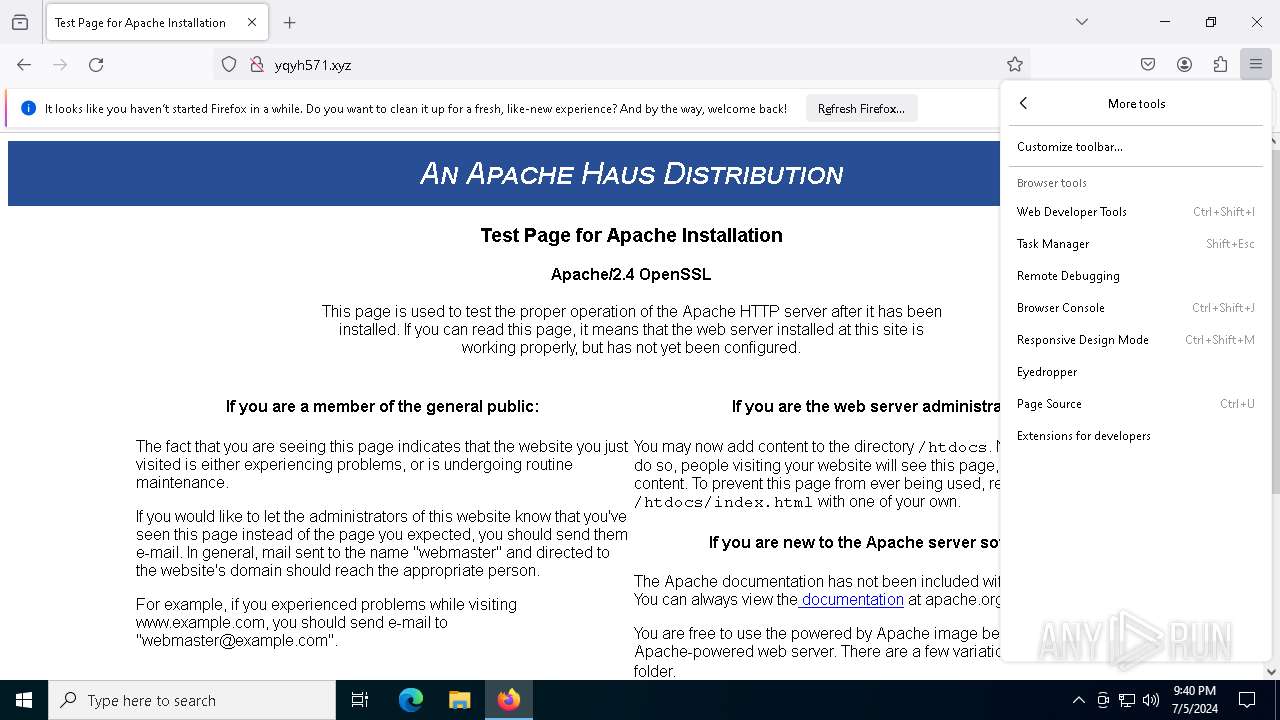Select Customize toolbar… option
The height and width of the screenshot is (720, 1280).
(x=1136, y=146)
